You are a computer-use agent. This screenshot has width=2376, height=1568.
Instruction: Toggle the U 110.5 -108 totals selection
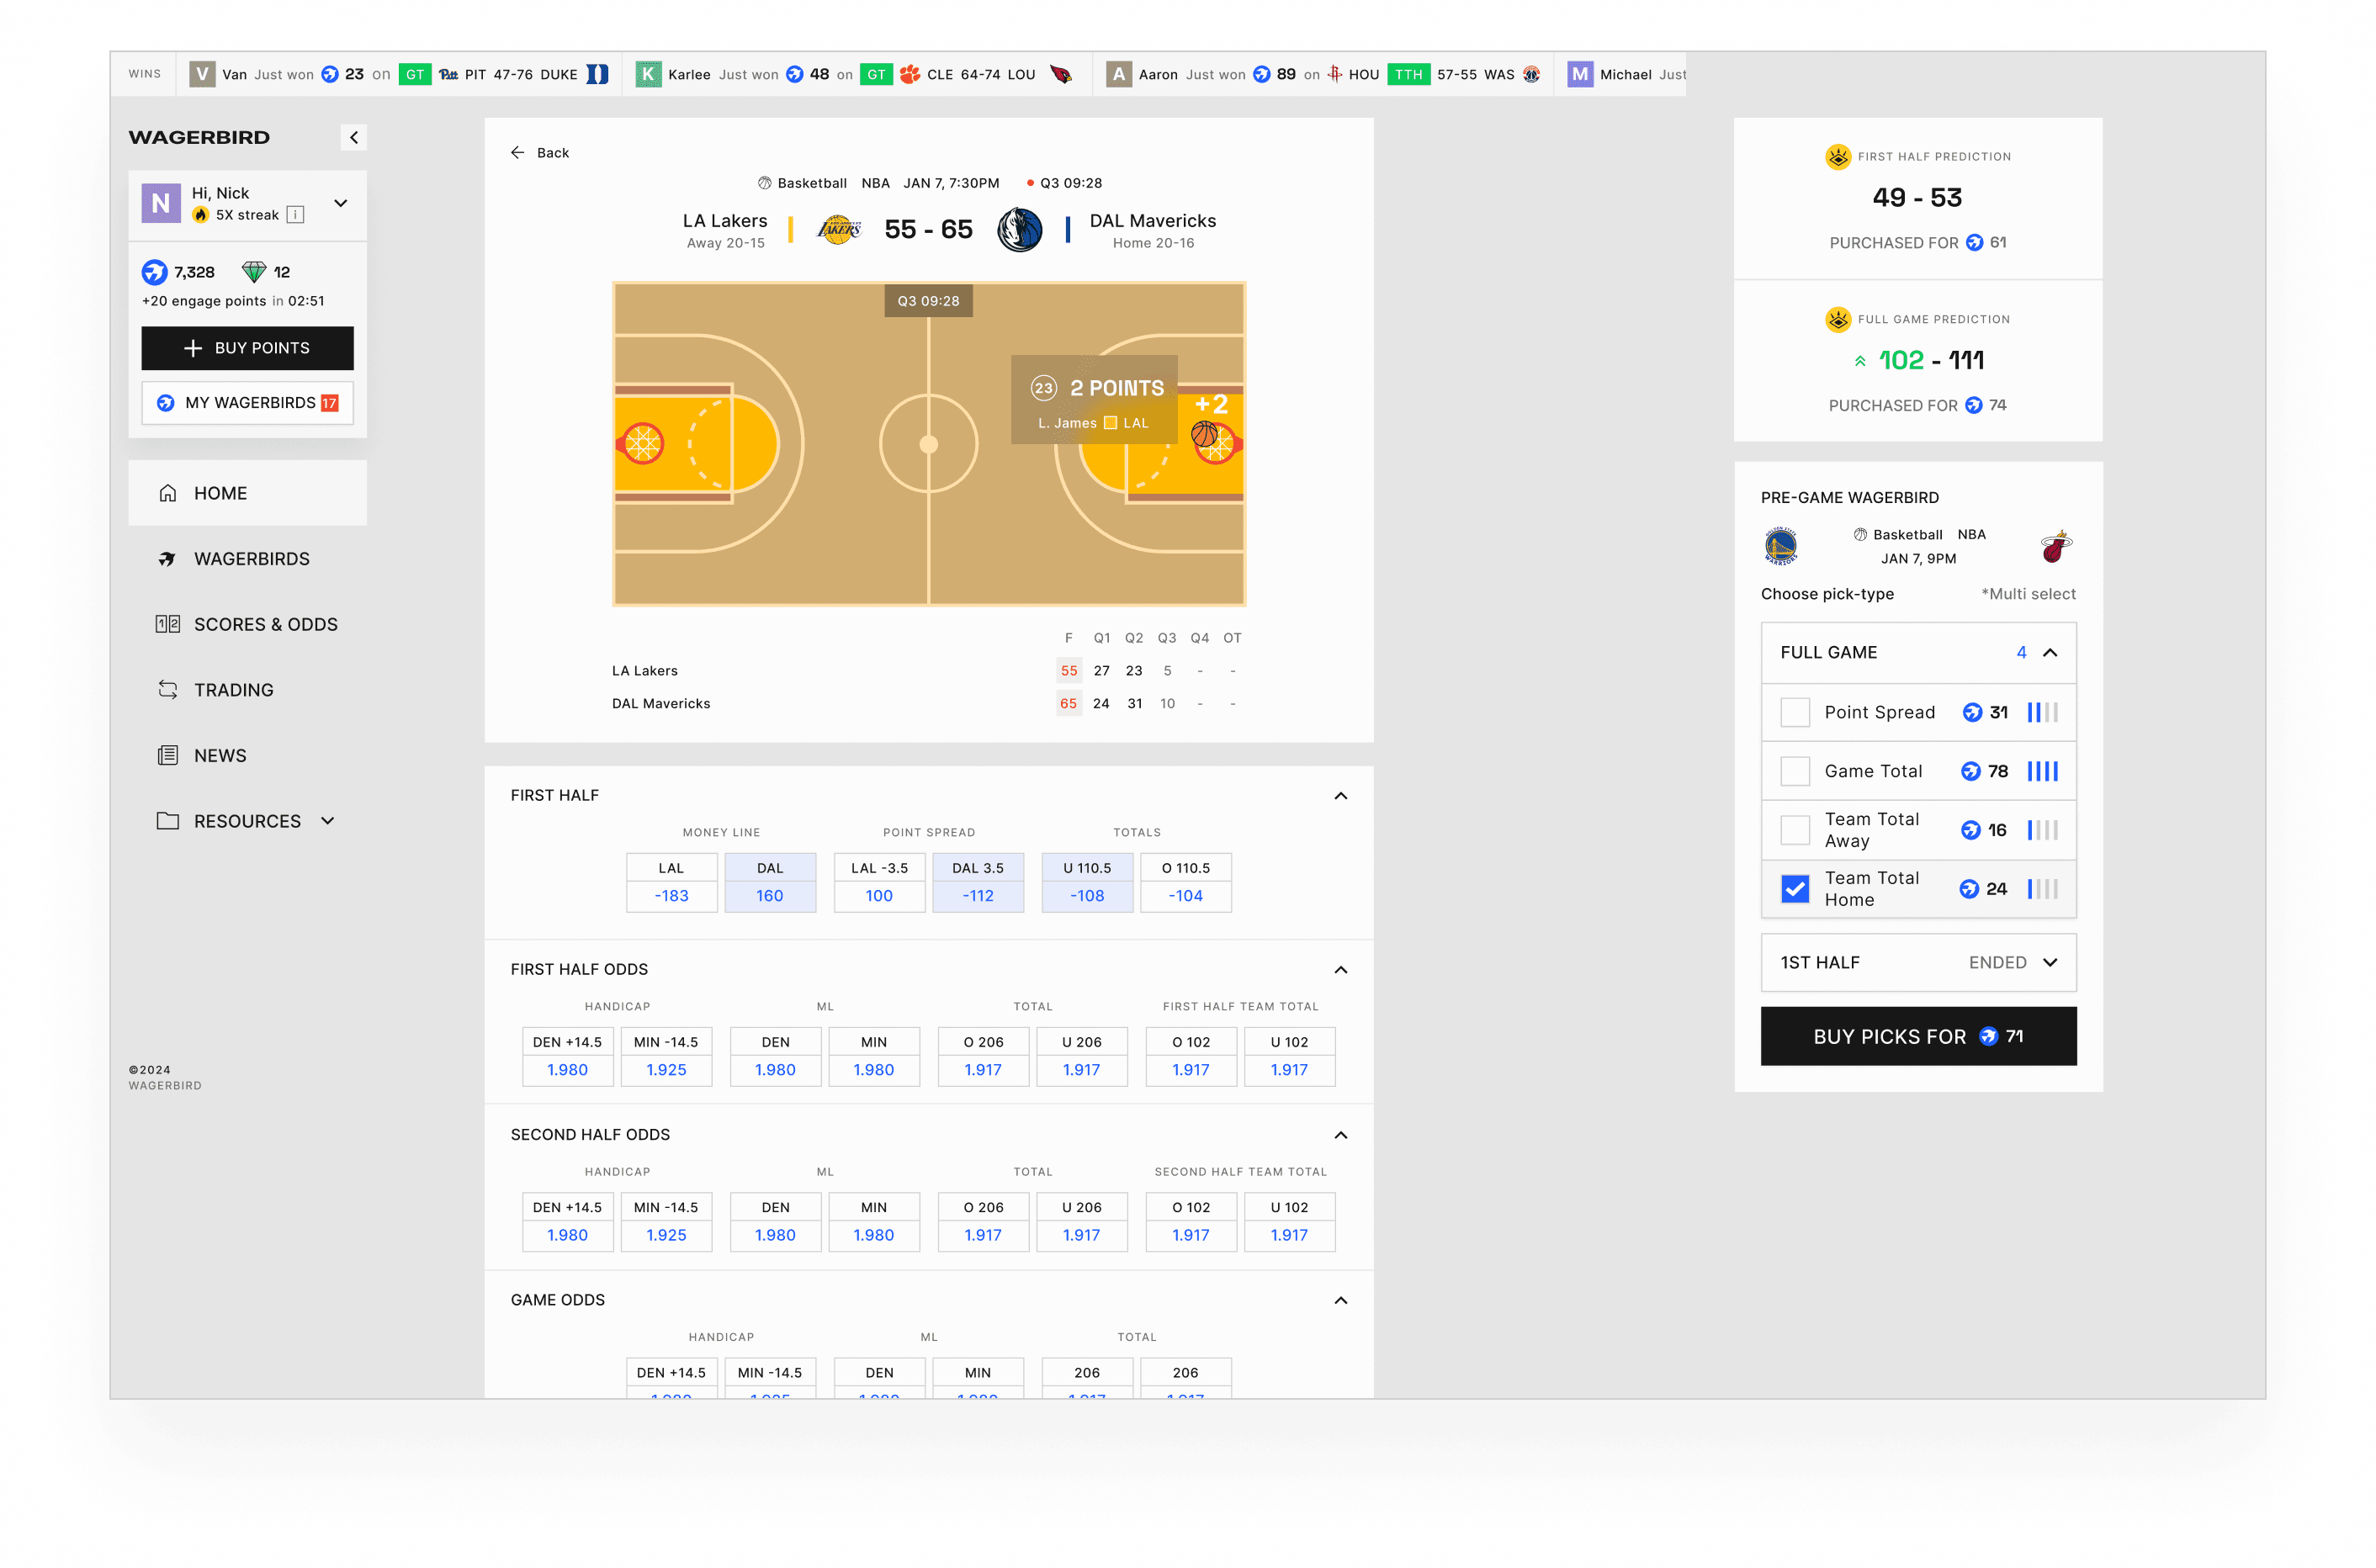[1087, 882]
